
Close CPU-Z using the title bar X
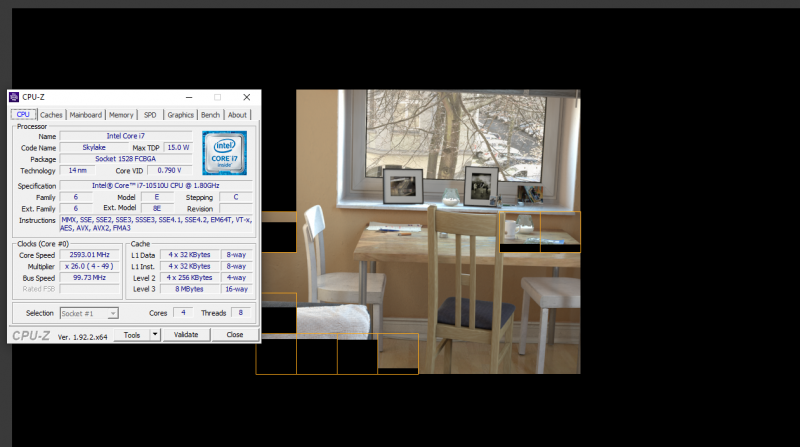[246, 97]
